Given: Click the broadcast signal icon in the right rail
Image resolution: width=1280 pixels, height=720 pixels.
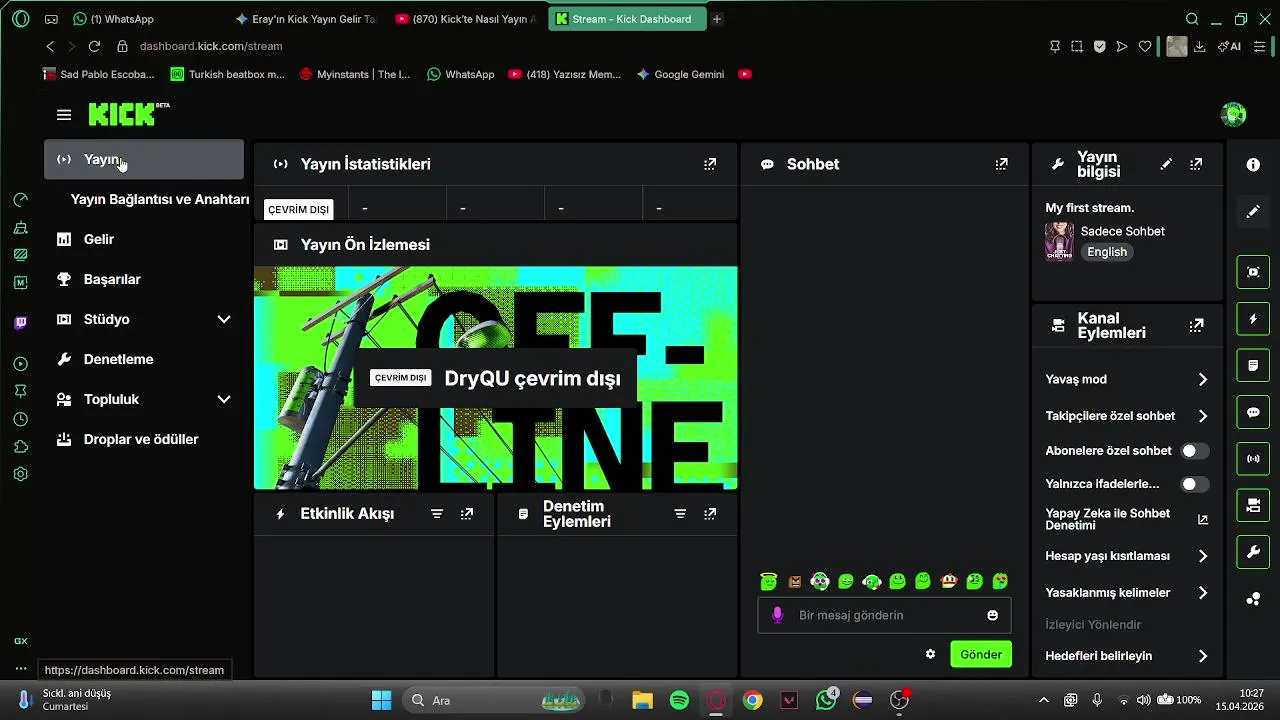Looking at the screenshot, I should (x=1253, y=459).
